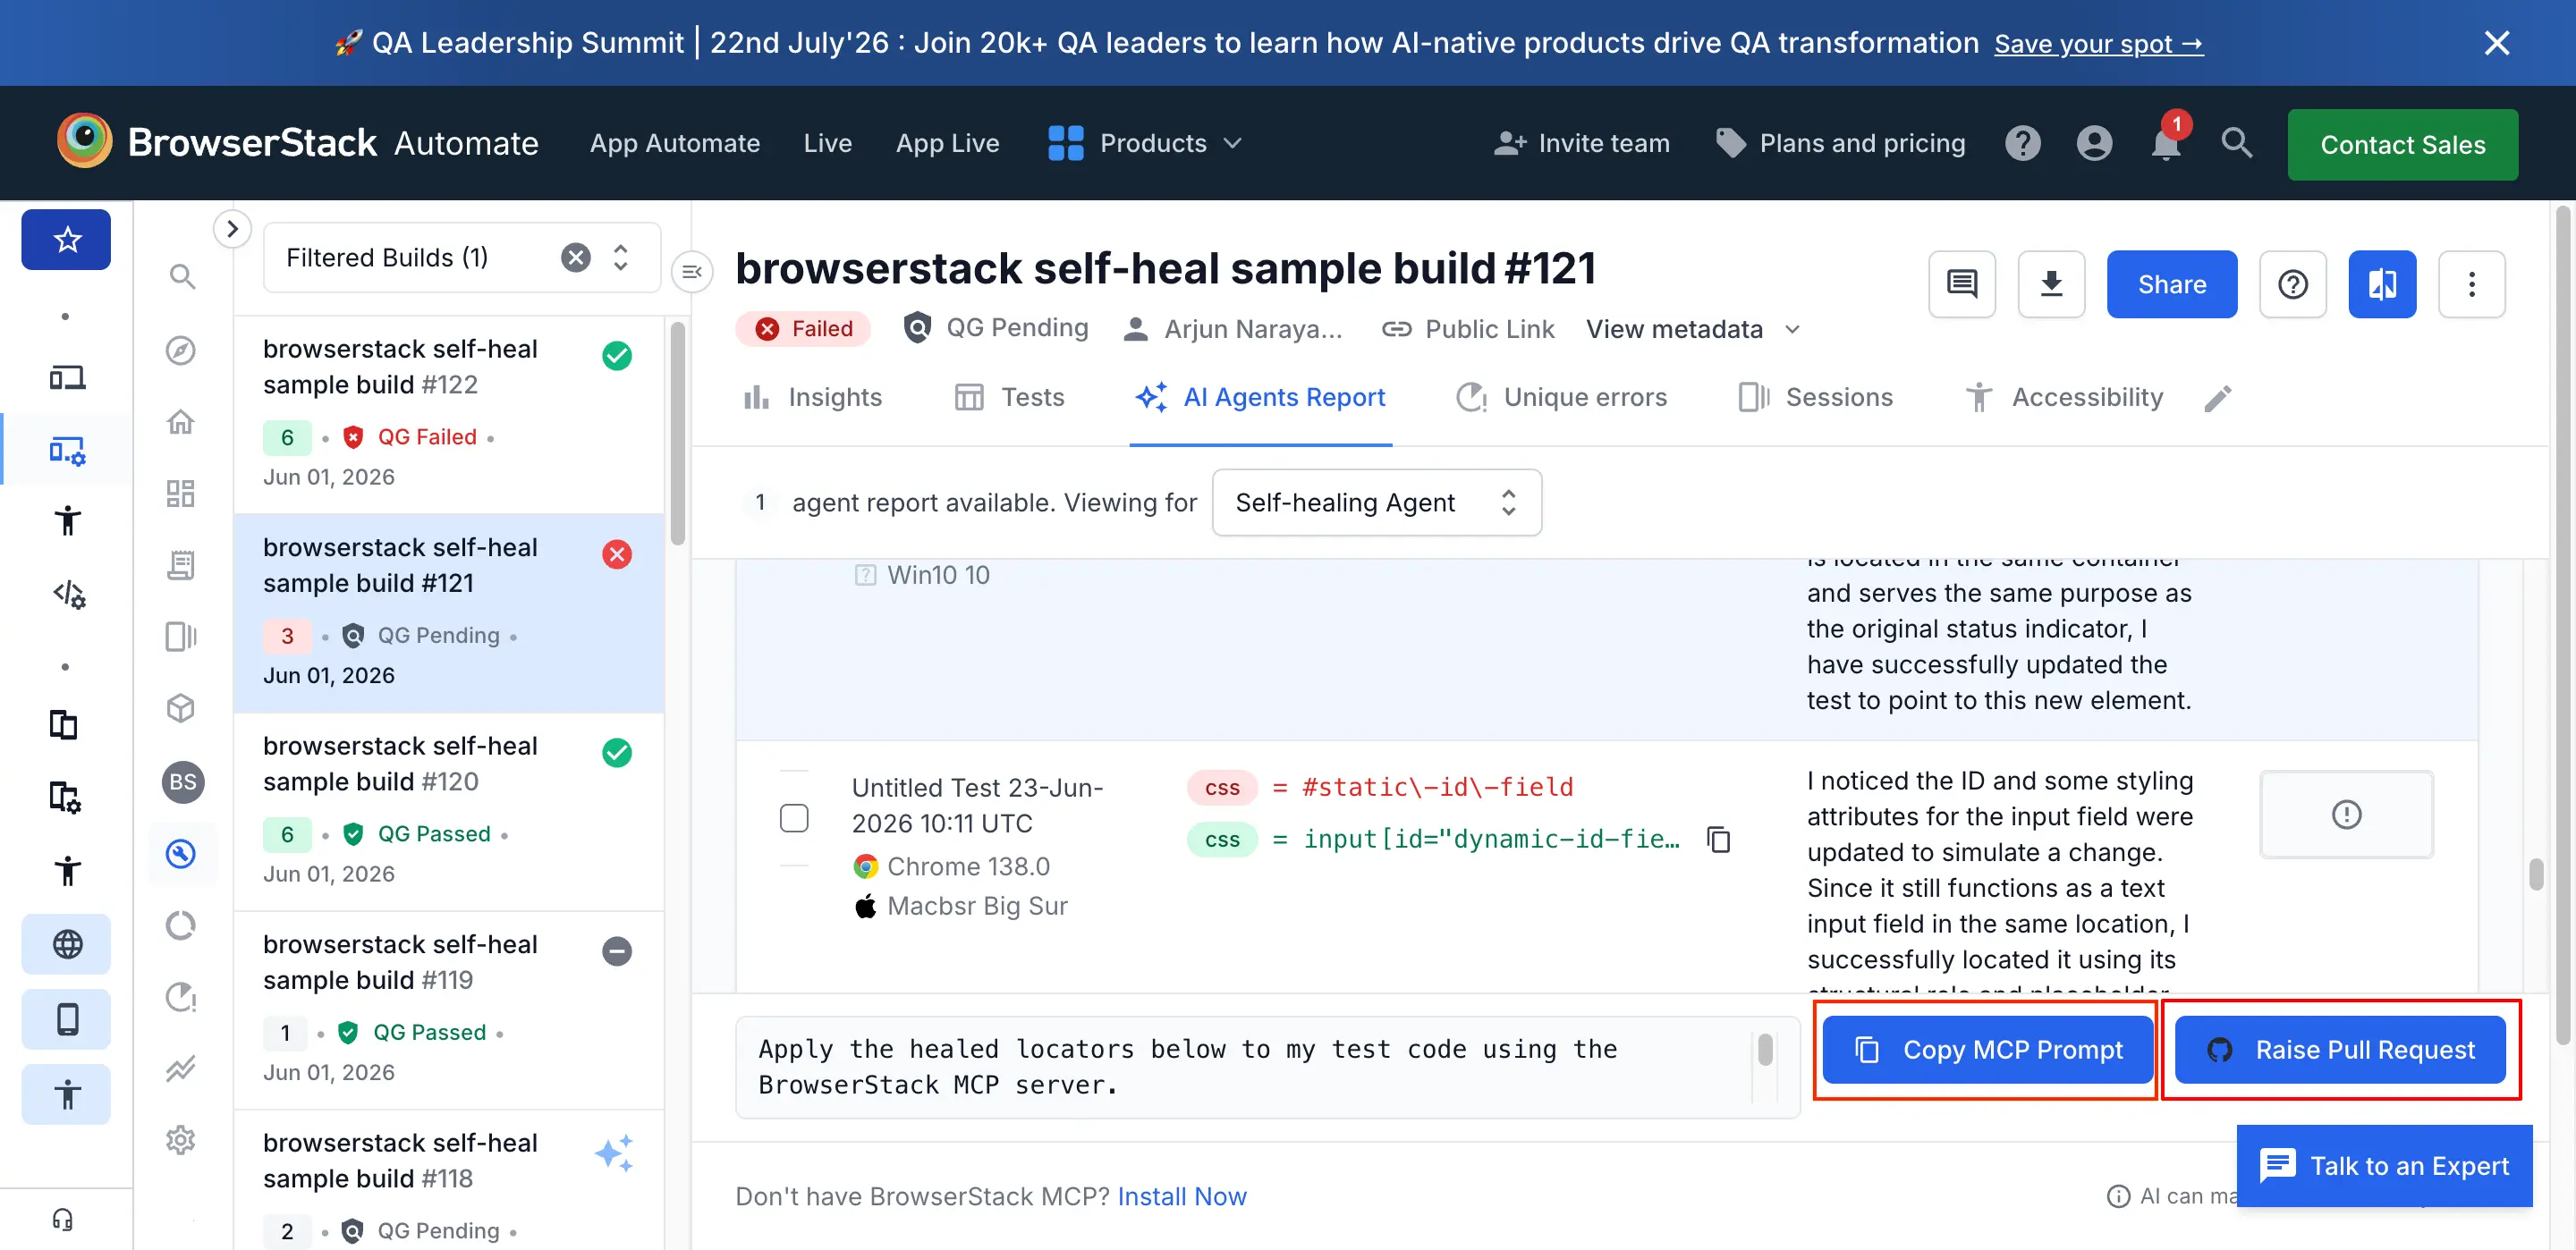Screen dimensions: 2576x1250
Task: Click Copy MCP Prompt button
Action: point(1987,1050)
